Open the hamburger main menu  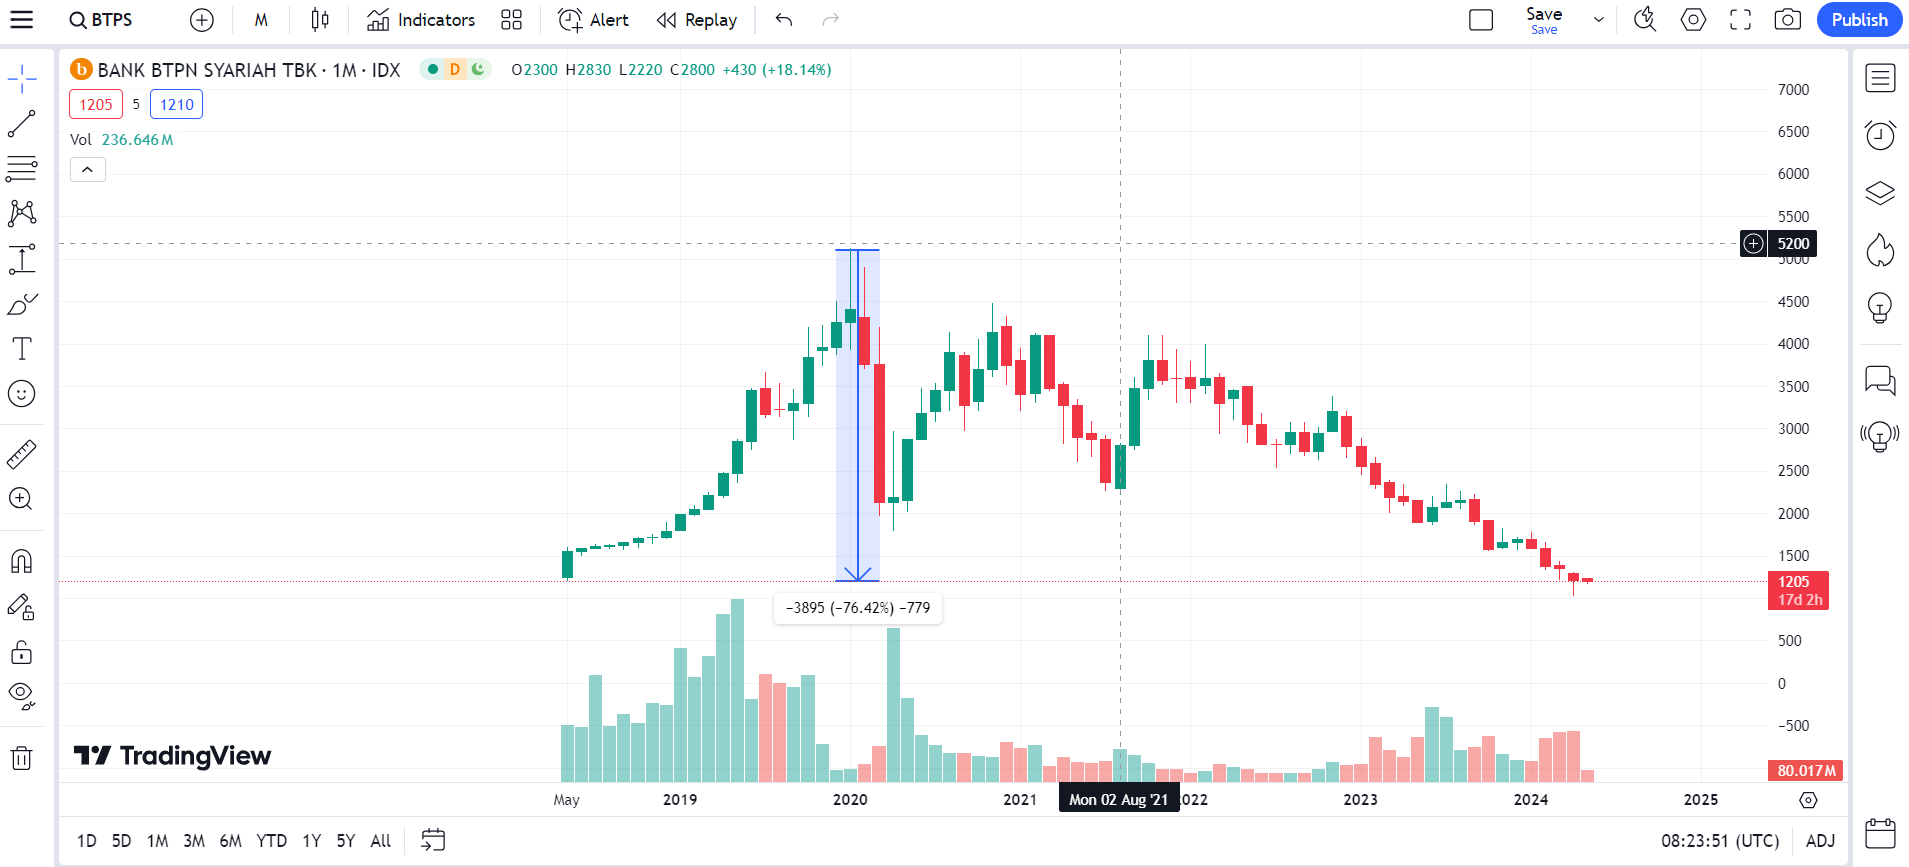coord(21,20)
